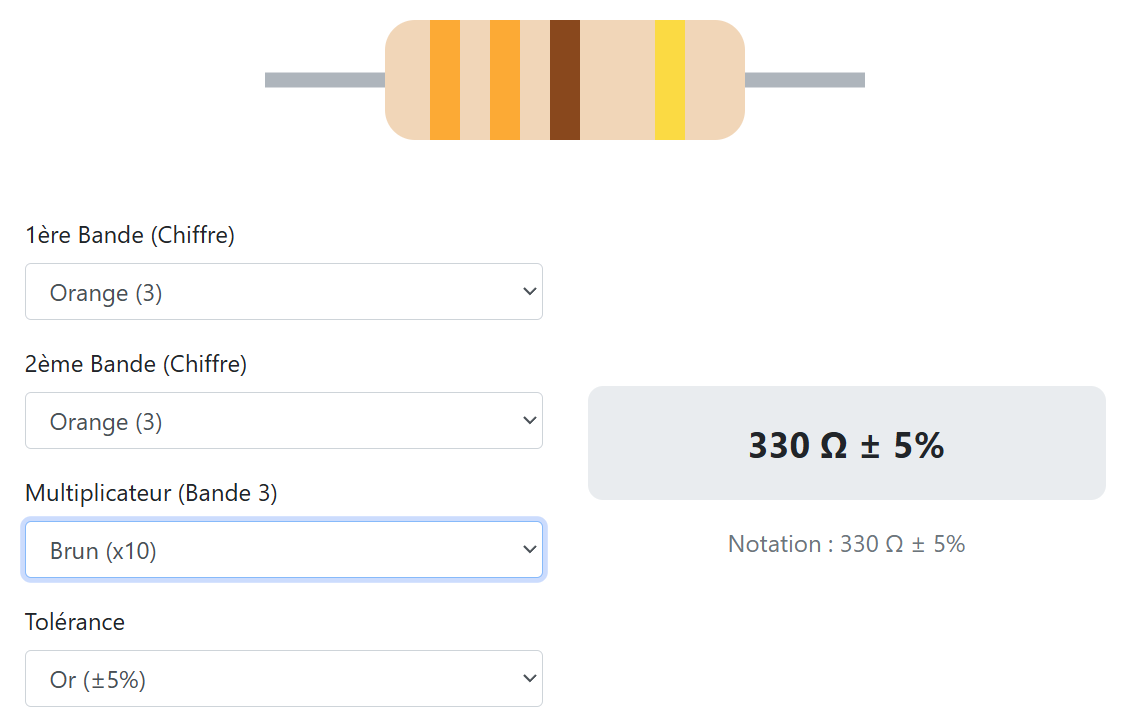The image size is (1124, 720).
Task: Expand the 2ème Bande dropdown
Action: (x=284, y=421)
